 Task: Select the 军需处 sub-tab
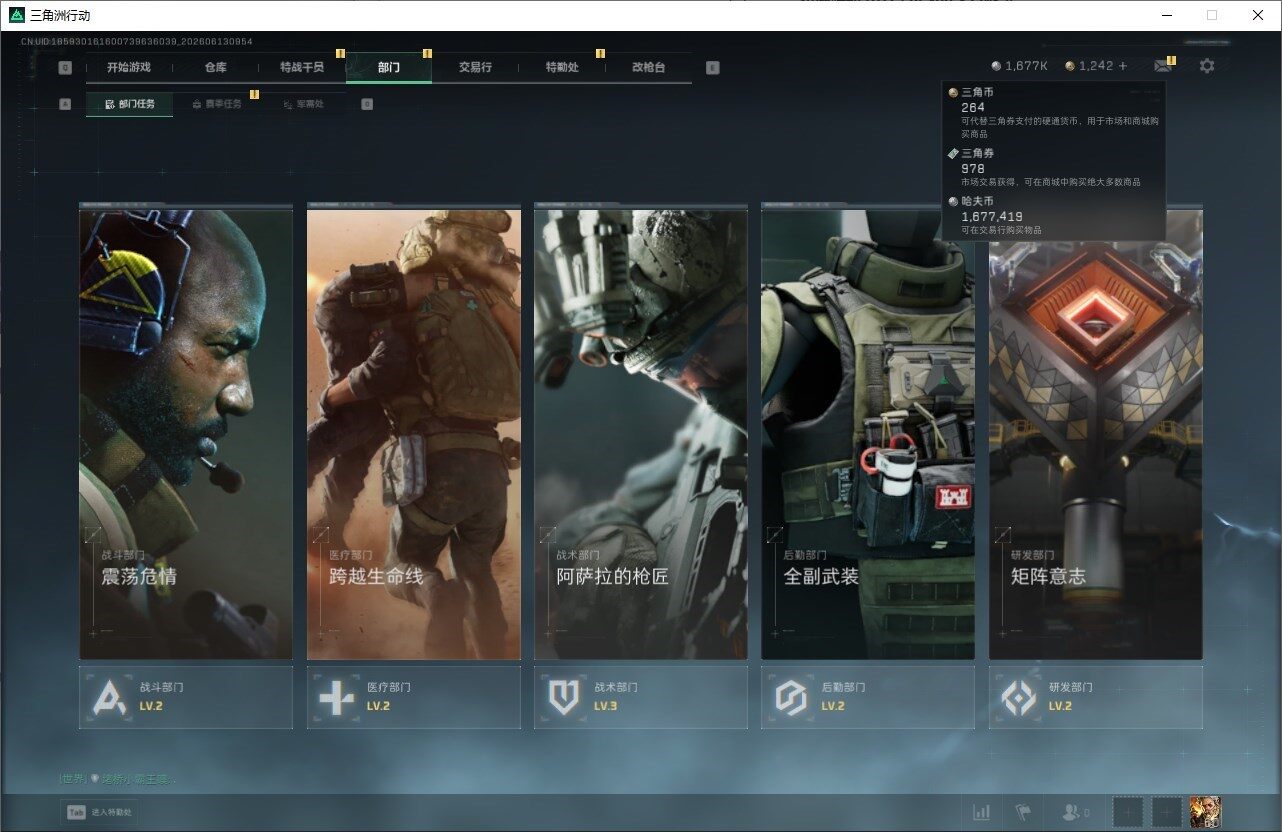(x=303, y=104)
